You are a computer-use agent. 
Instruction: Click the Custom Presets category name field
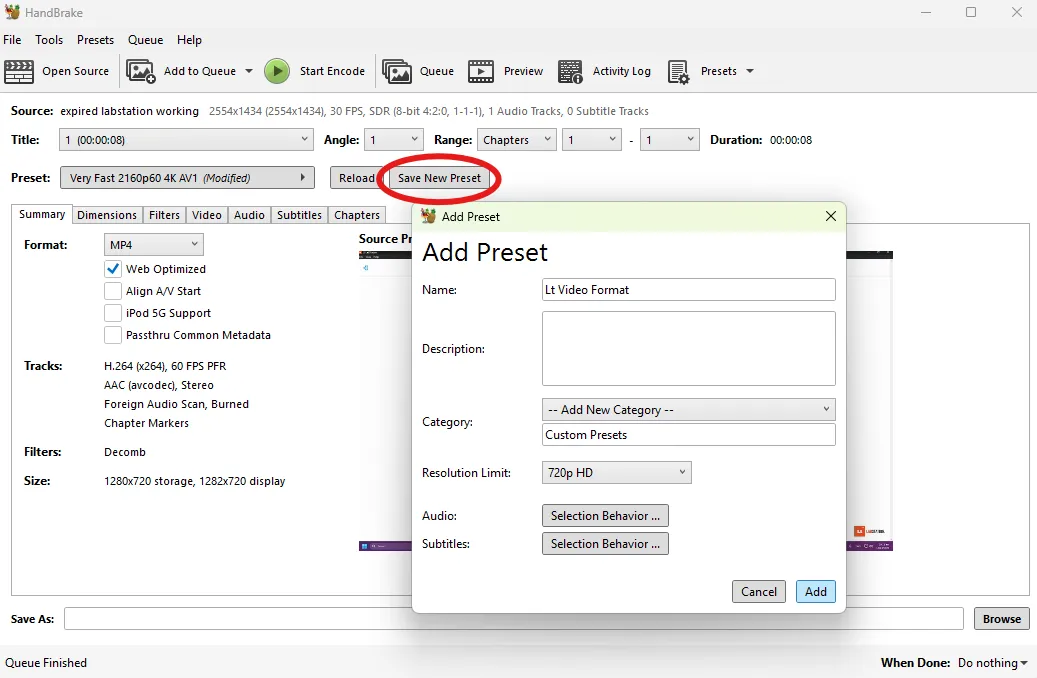(x=688, y=435)
